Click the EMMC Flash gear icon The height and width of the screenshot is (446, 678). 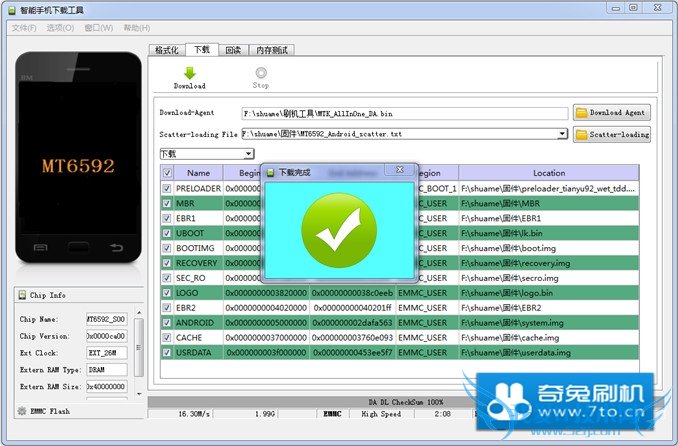pos(22,411)
